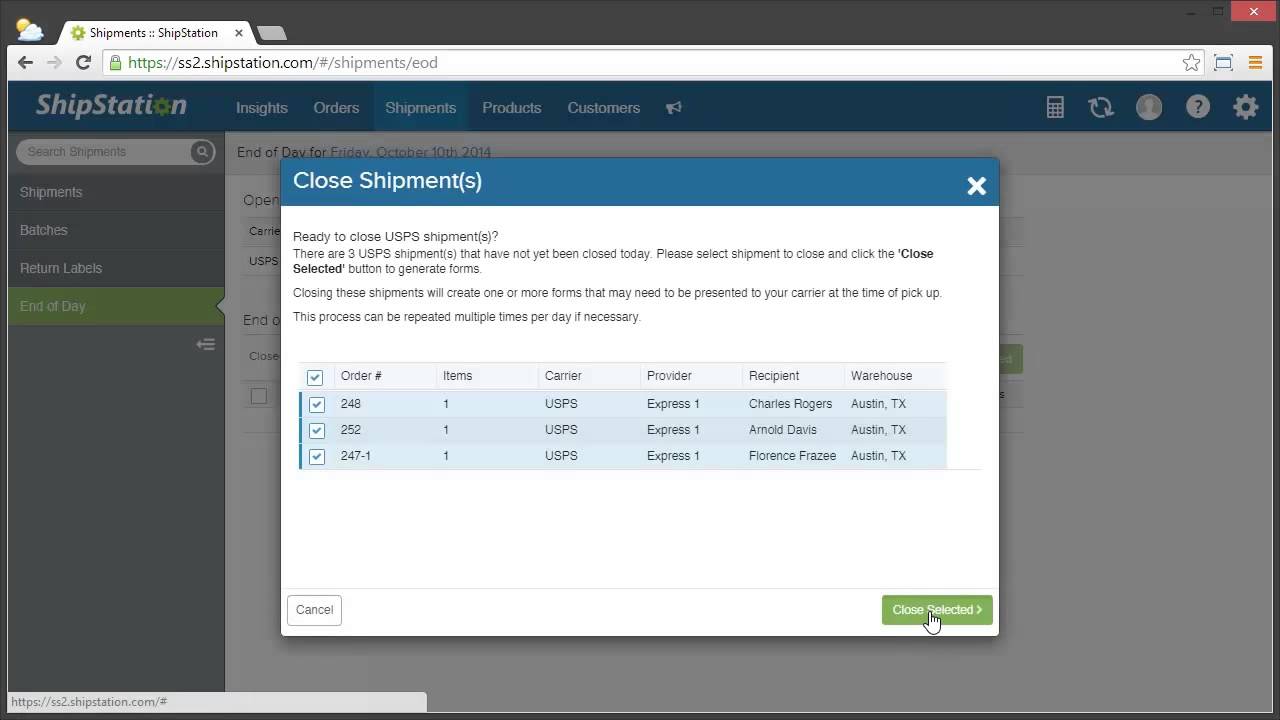
Task: Click recipient Charles Rogers cell
Action: (790, 404)
